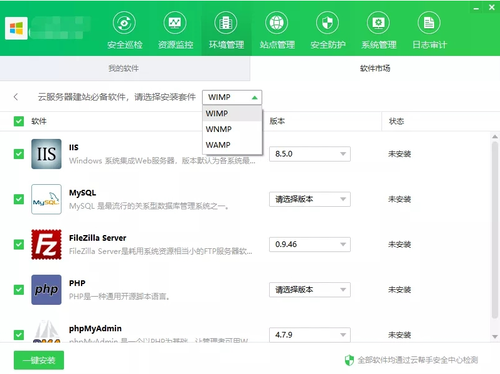
Task: Click the FileZilla Server name text
Action: [98, 238]
